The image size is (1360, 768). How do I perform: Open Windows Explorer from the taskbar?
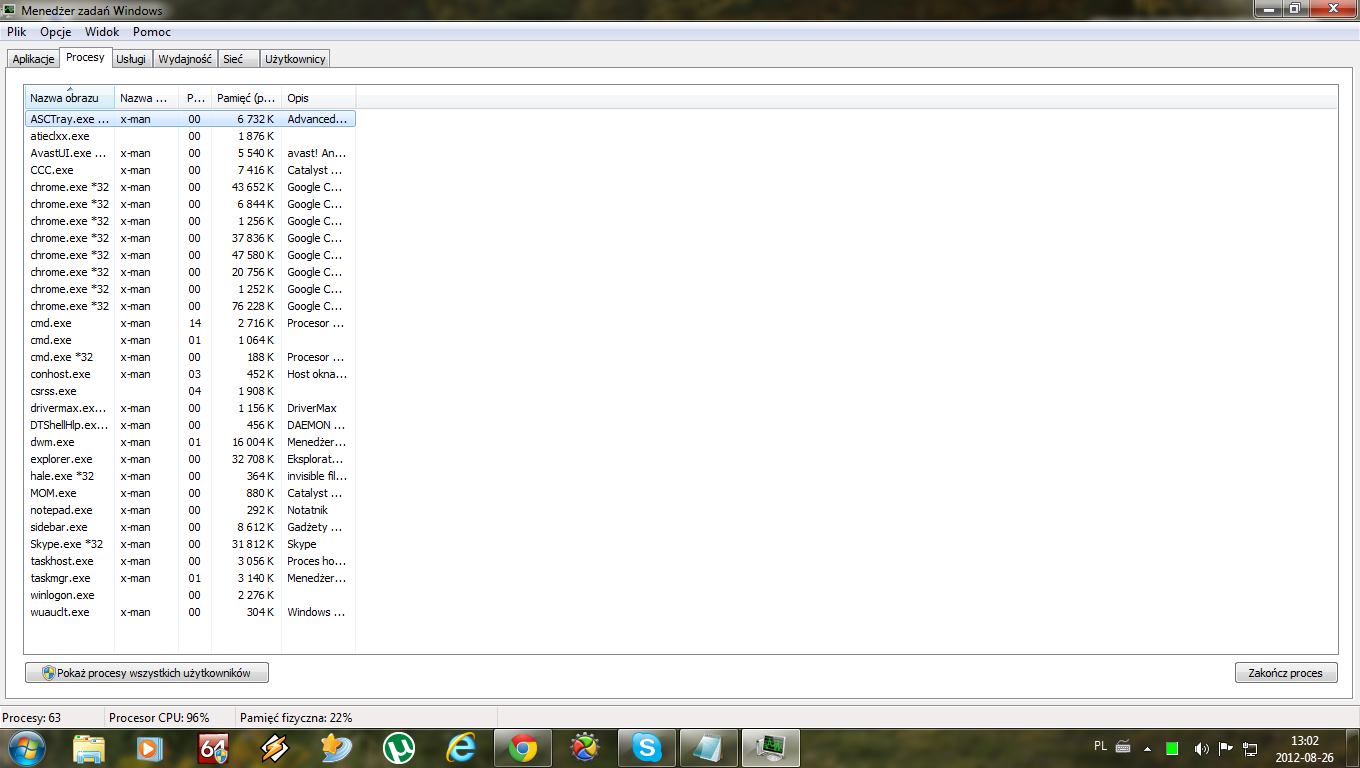[x=89, y=747]
